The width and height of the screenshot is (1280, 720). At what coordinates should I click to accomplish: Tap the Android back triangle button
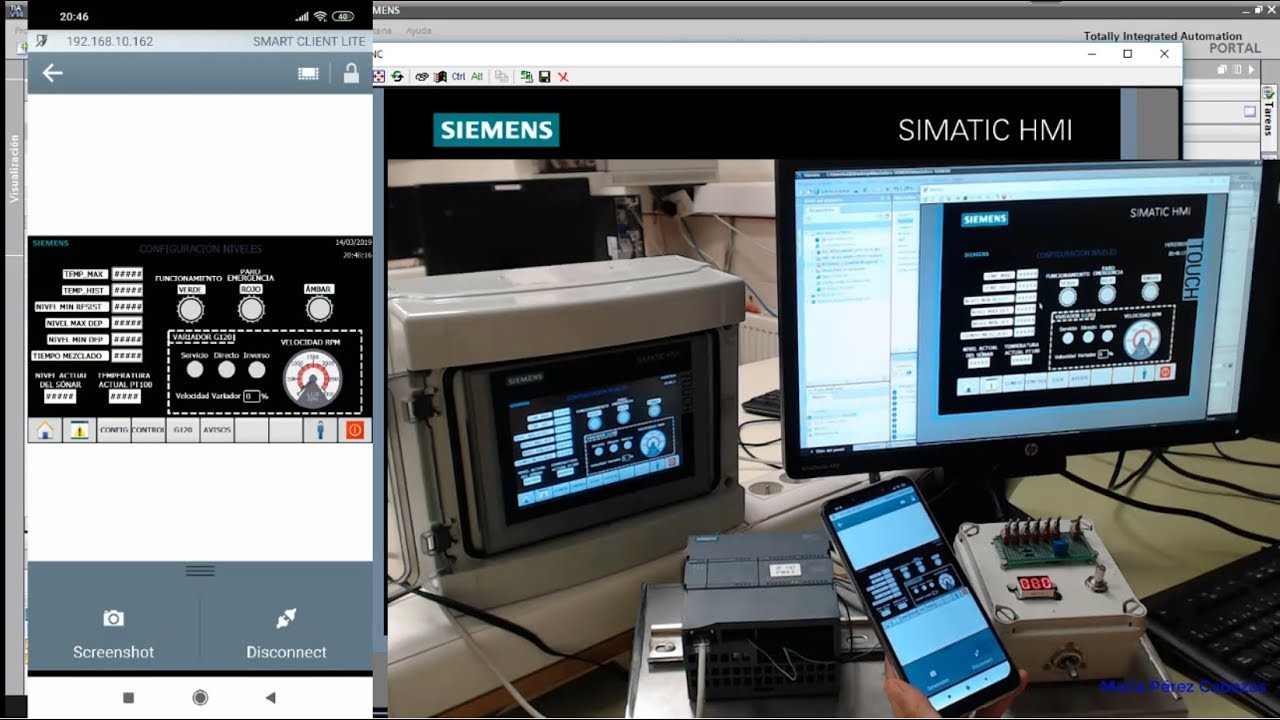point(270,698)
